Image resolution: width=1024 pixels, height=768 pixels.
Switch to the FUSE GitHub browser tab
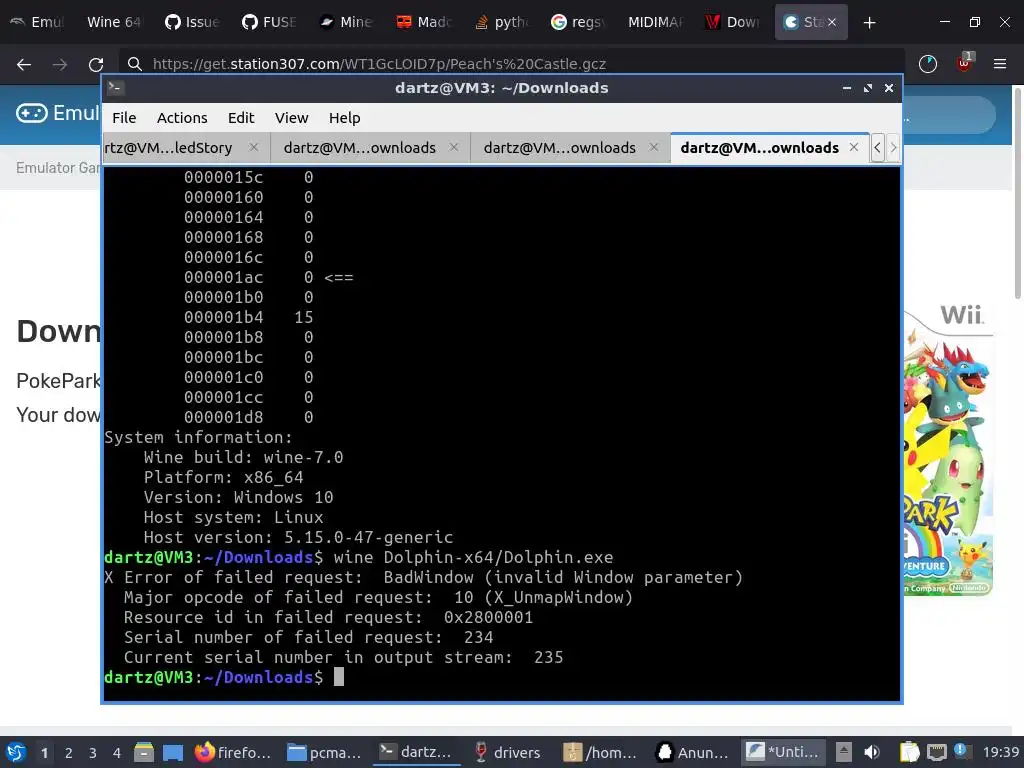(x=268, y=22)
